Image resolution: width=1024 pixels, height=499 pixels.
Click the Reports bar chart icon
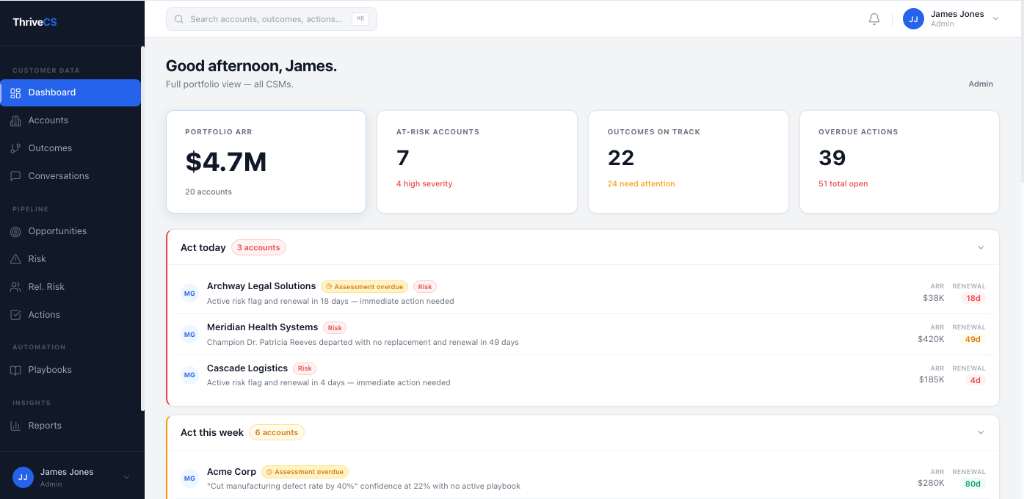[16, 426]
